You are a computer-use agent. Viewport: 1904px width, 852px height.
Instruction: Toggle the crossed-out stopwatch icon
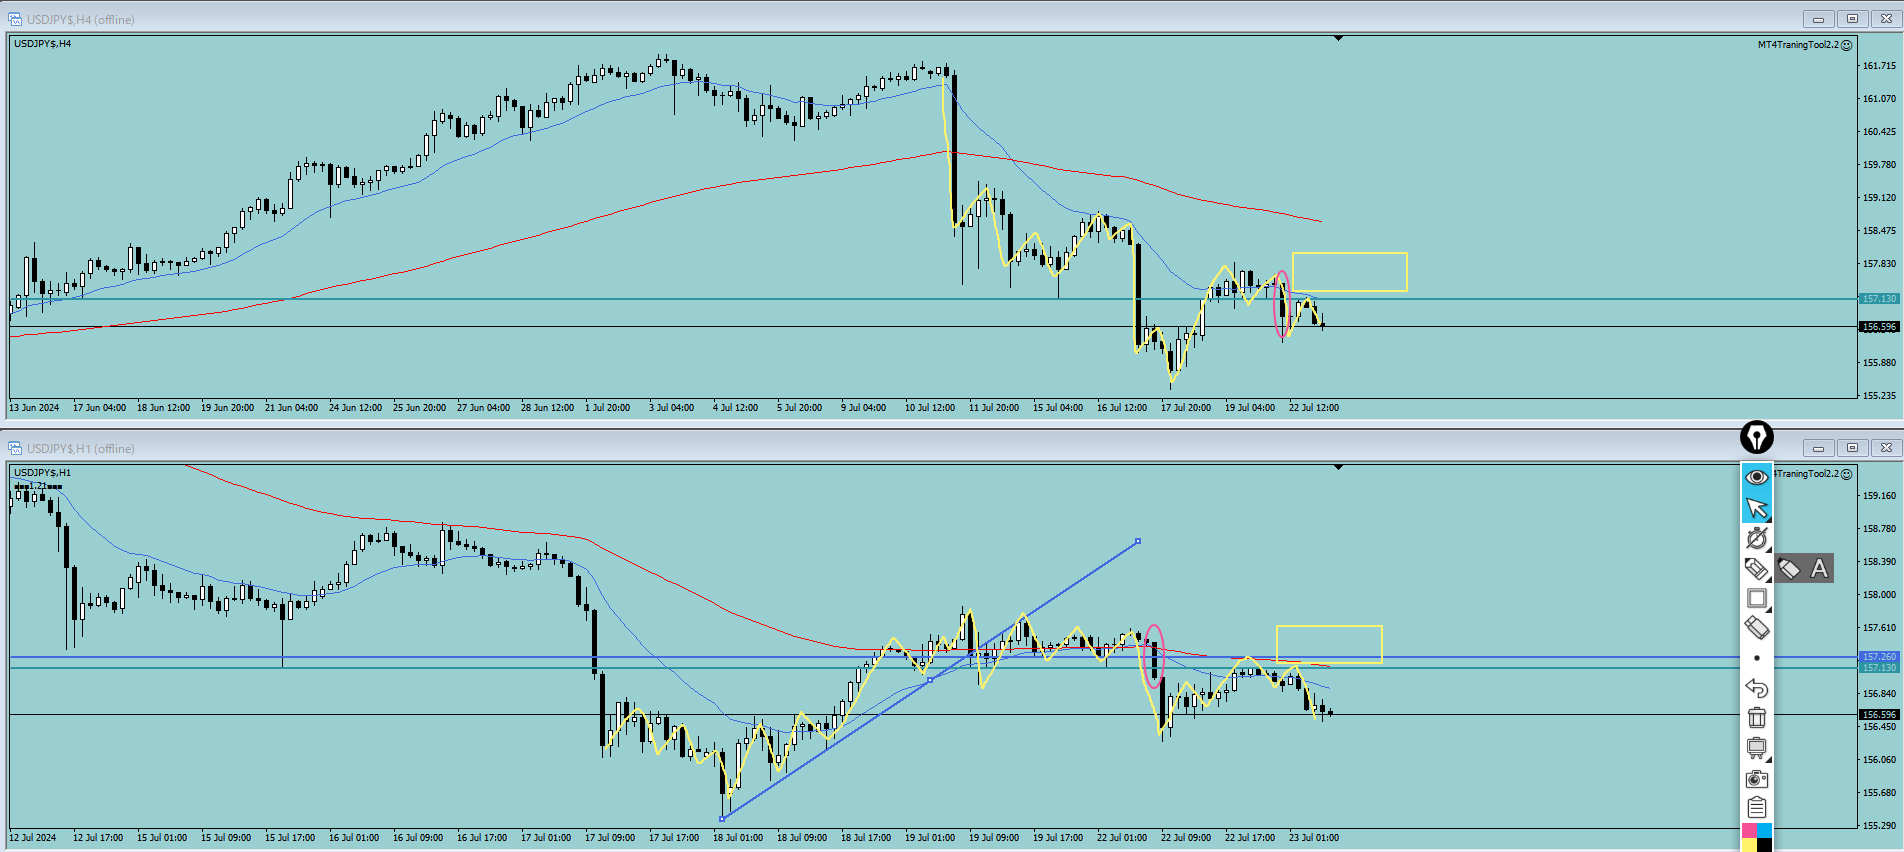tap(1756, 538)
